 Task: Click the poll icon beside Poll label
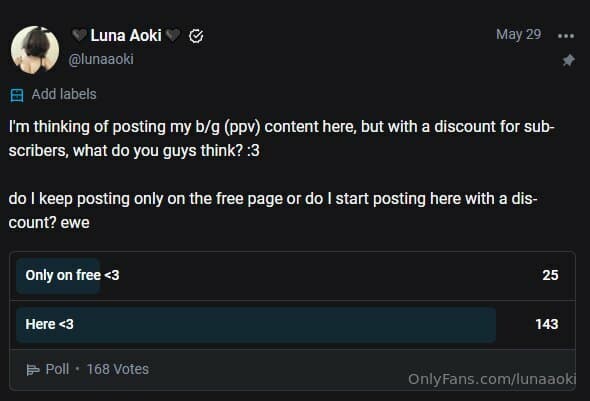pyautogui.click(x=33, y=370)
